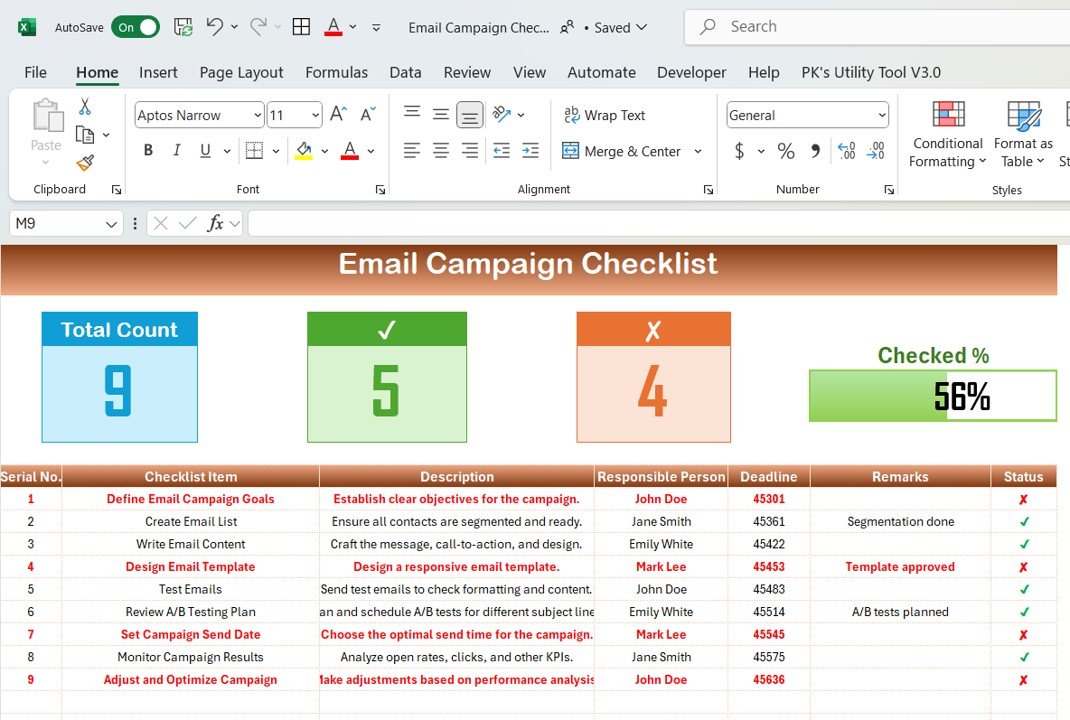The image size is (1070, 720).
Task: Select cell 'Define Email Campaign Goals'
Action: pos(190,499)
